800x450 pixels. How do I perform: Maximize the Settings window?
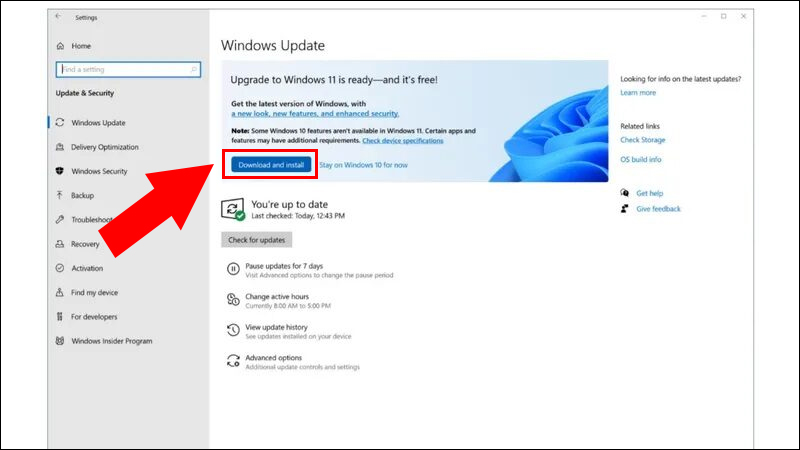(x=723, y=16)
